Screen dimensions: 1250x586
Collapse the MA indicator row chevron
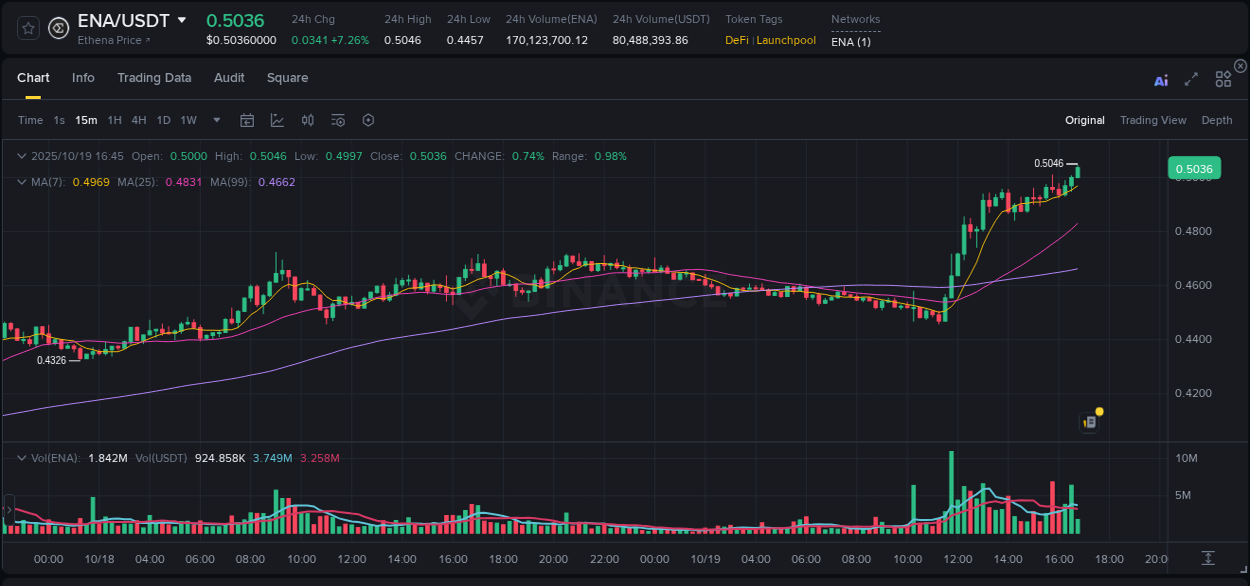pyautogui.click(x=22, y=182)
